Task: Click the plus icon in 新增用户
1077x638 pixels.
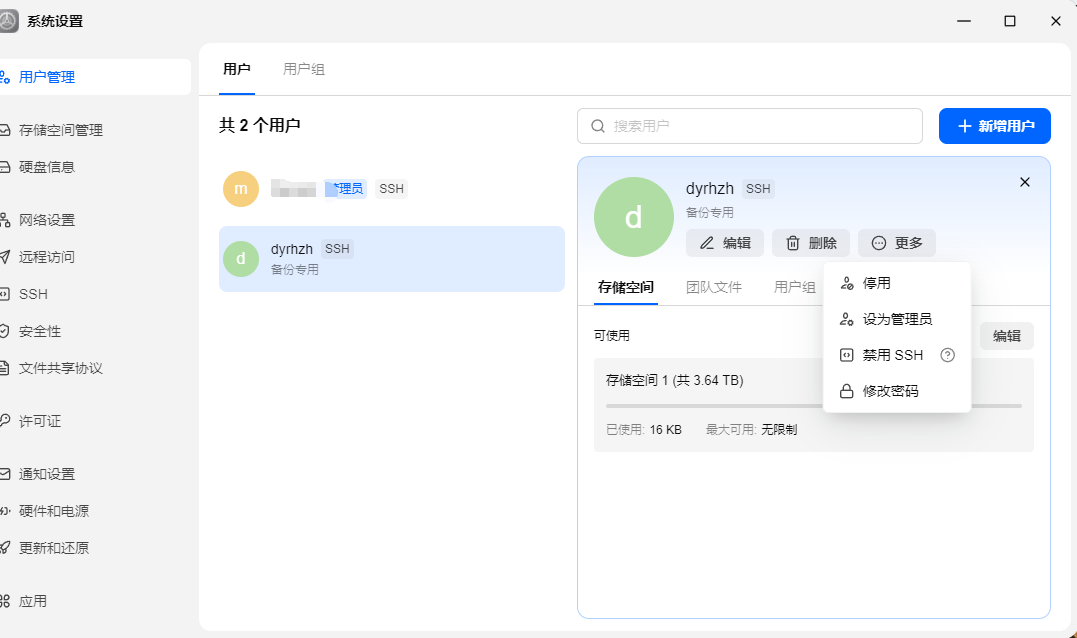Action: point(964,126)
